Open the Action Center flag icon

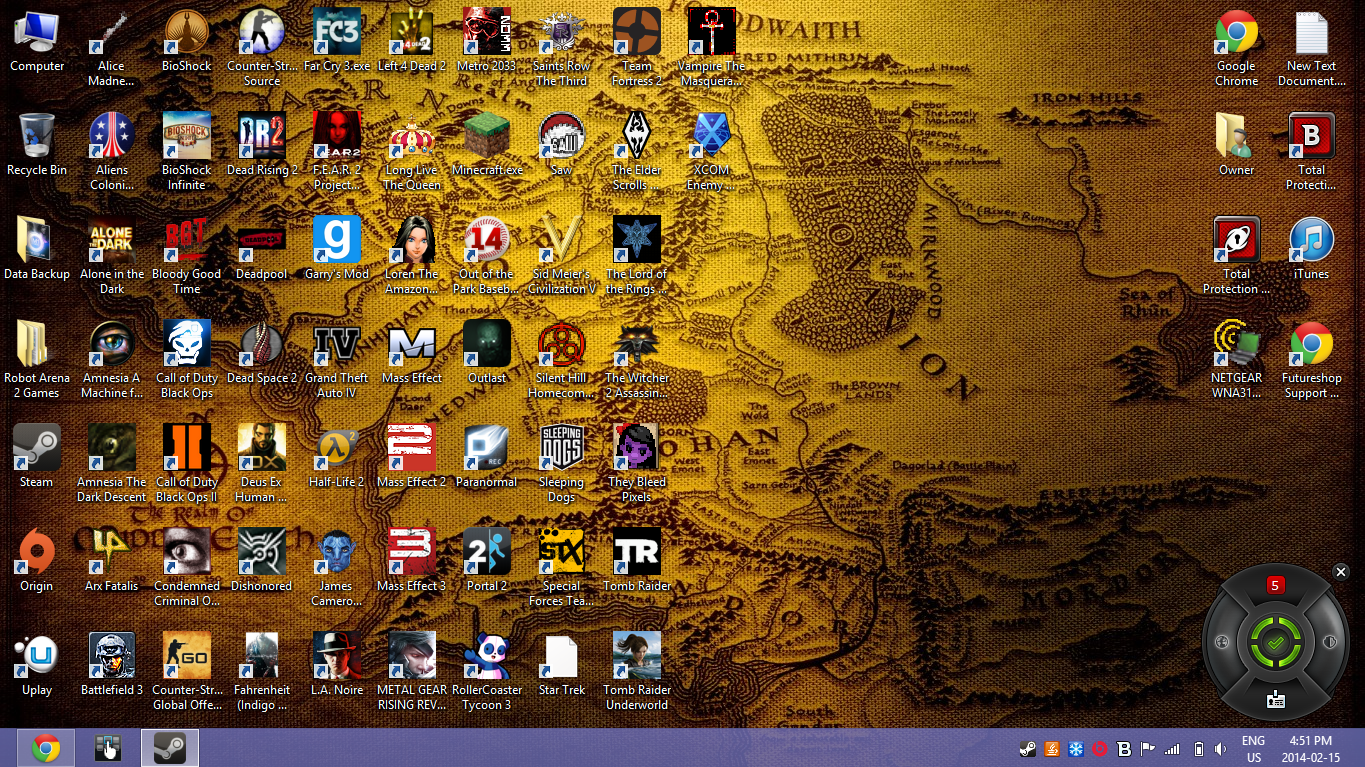click(1149, 749)
